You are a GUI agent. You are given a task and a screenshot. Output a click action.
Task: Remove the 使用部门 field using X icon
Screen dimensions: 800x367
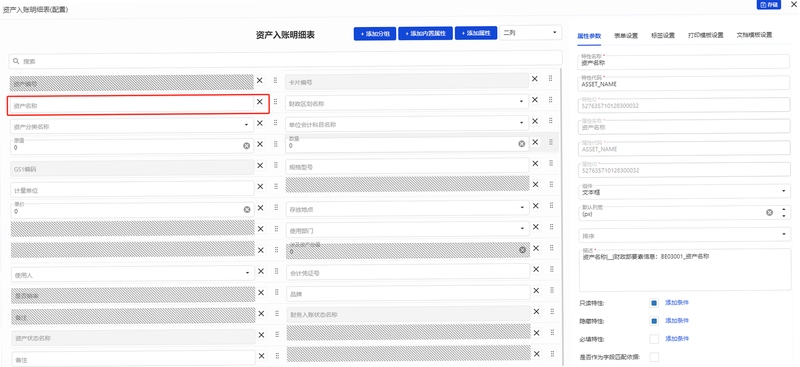click(x=536, y=227)
